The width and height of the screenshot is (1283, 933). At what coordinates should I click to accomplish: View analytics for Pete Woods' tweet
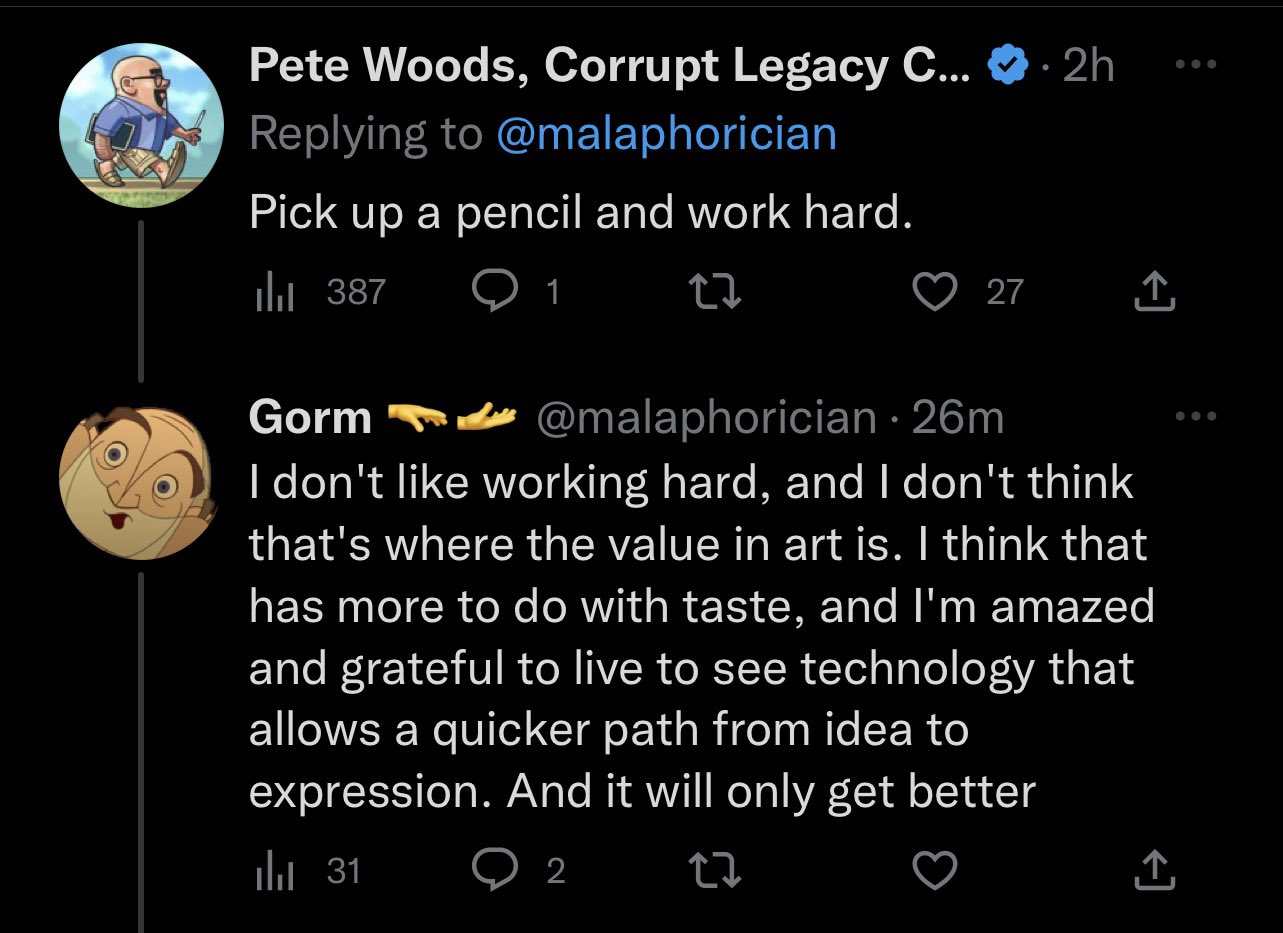click(273, 291)
